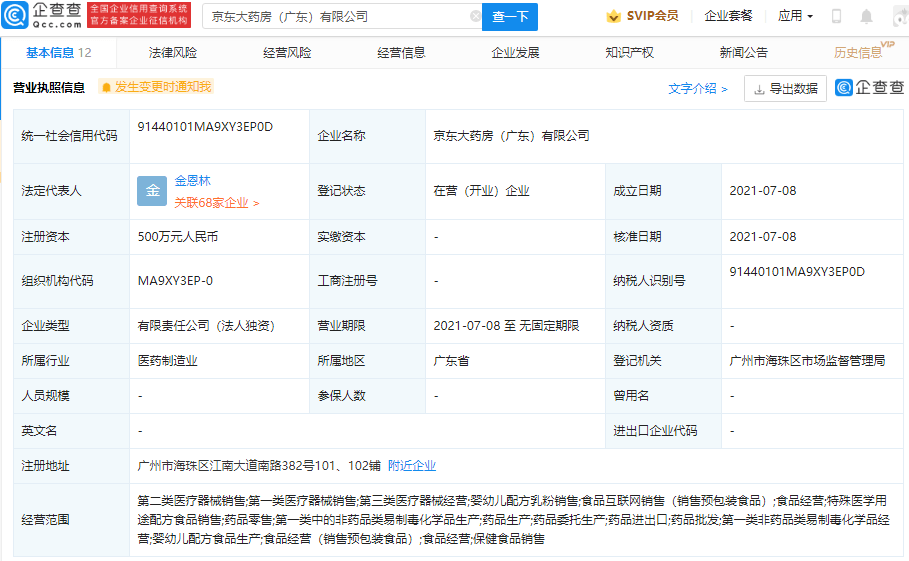Viewport: 909px width, 561px height.
Task: Expand 文字介绍 text introduction
Action: (x=698, y=89)
